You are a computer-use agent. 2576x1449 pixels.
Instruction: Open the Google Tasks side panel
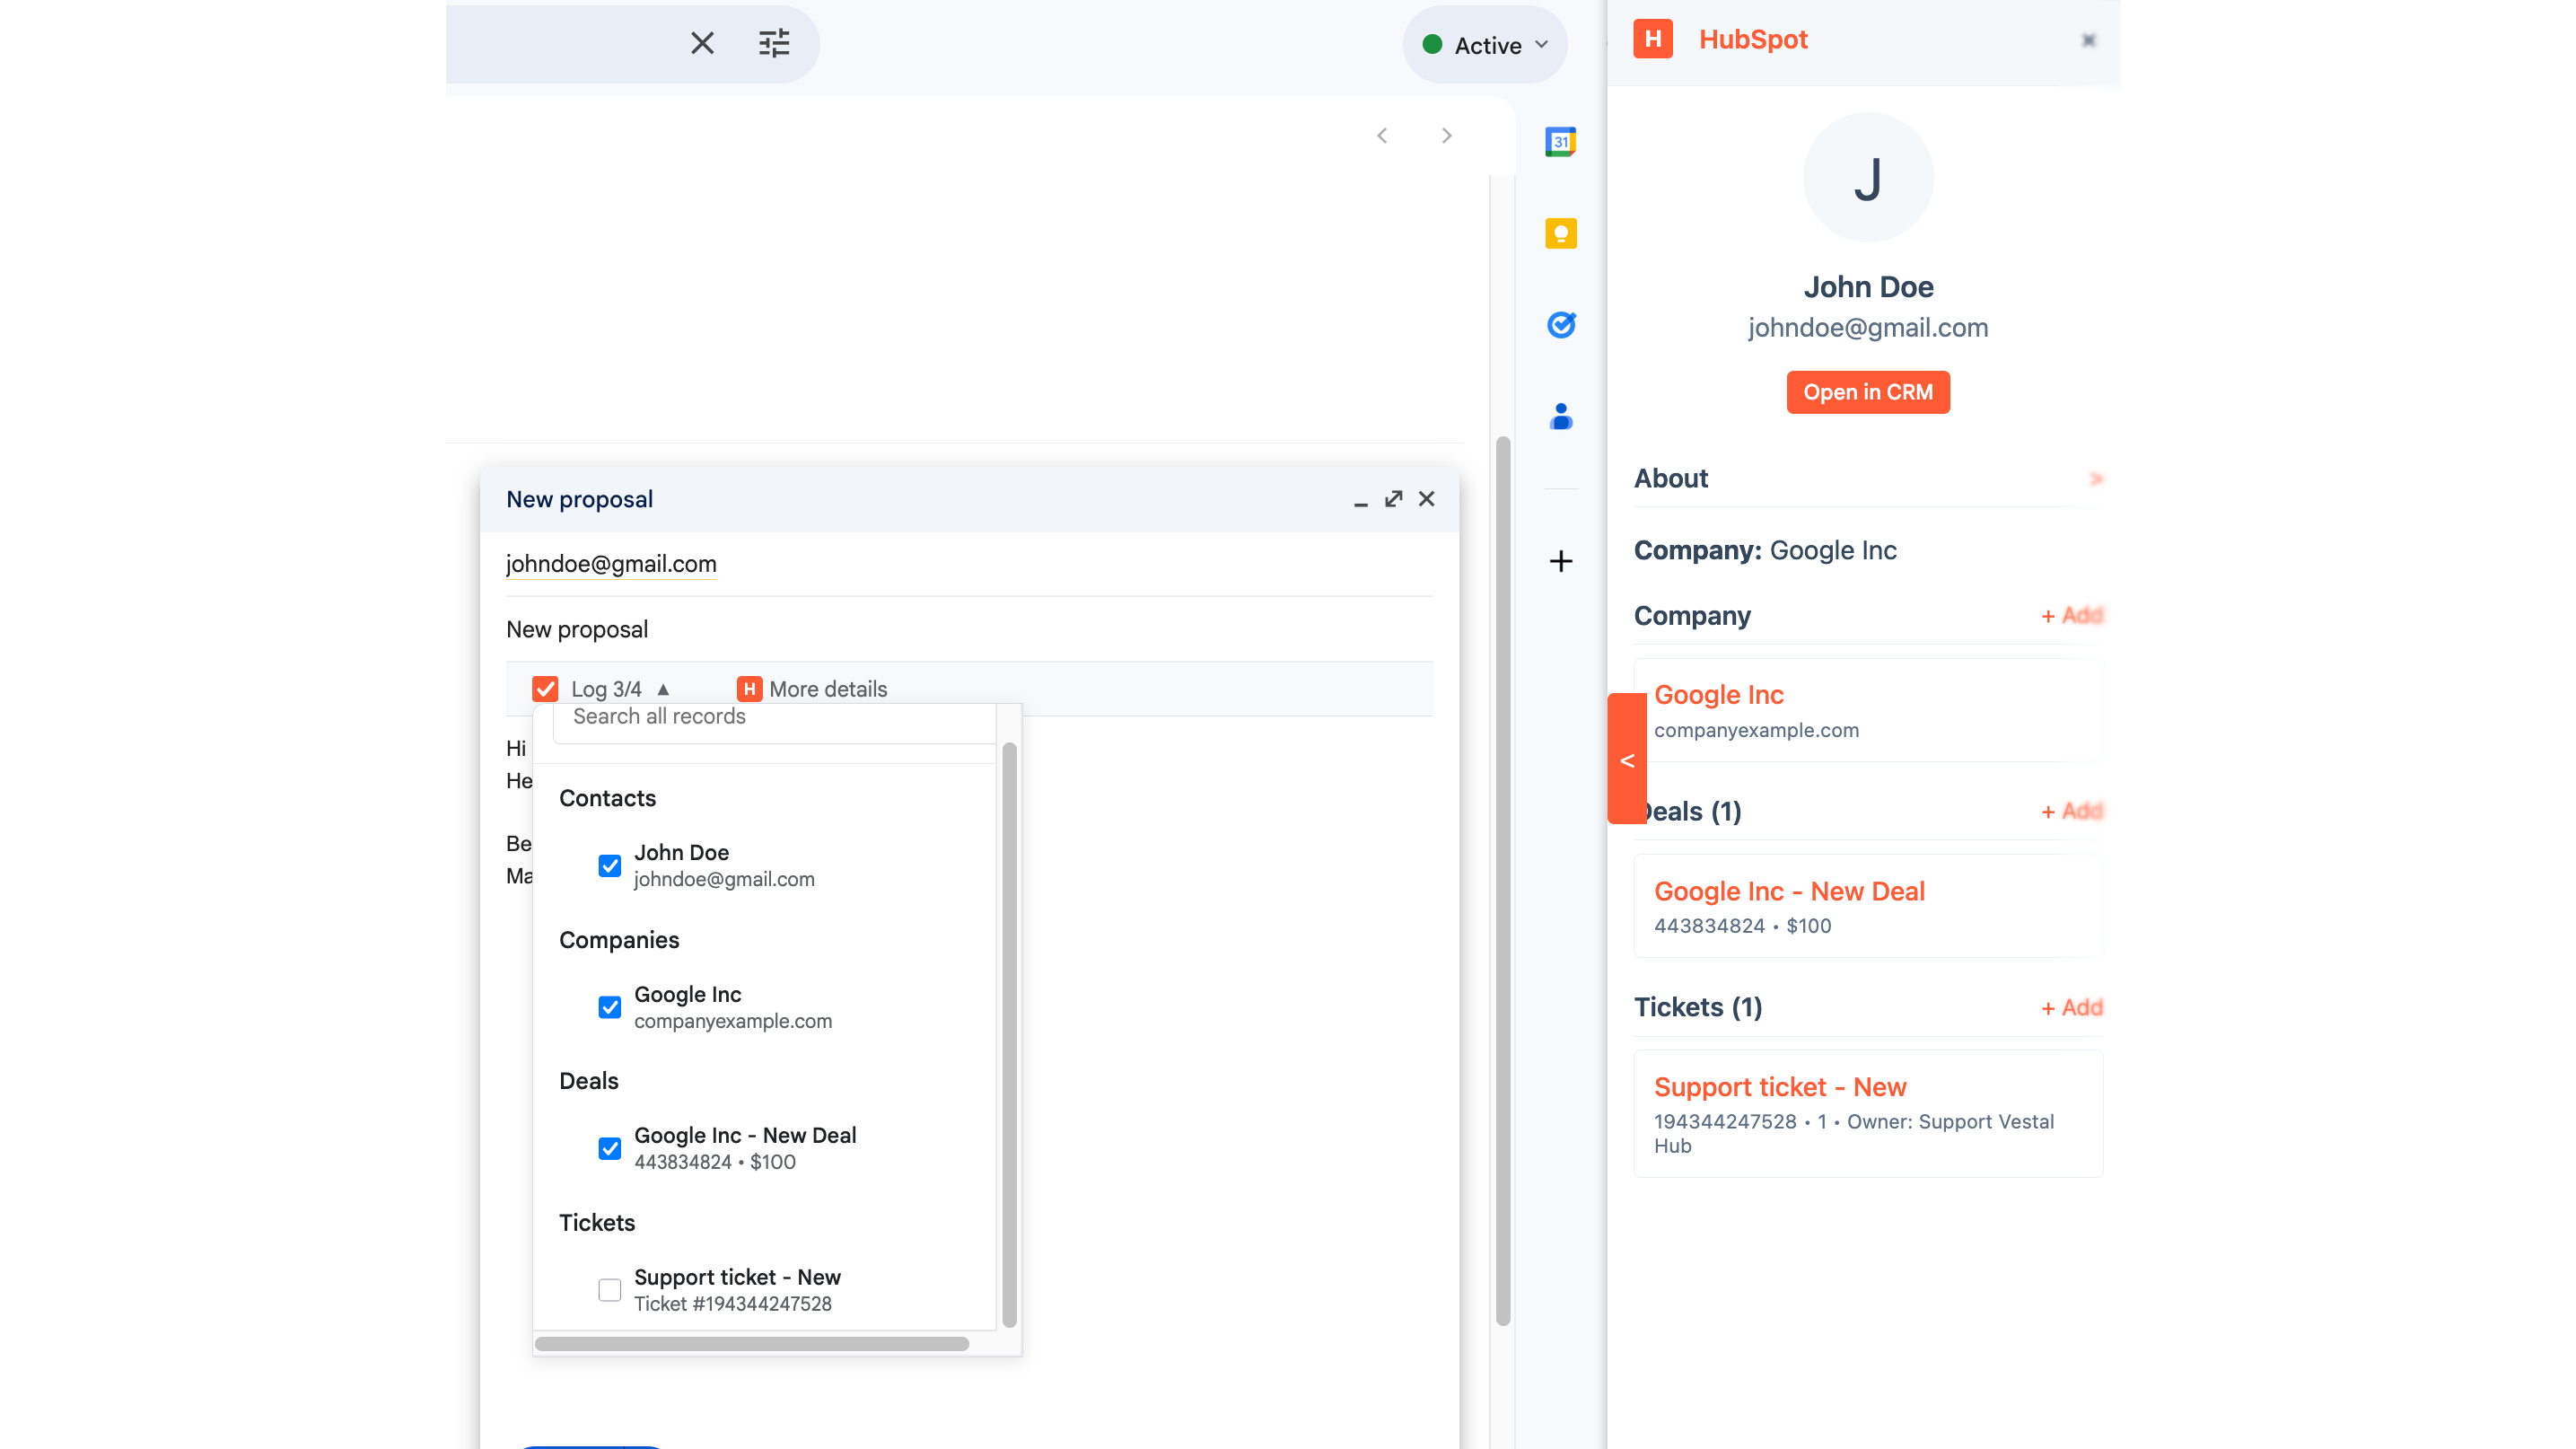1561,325
